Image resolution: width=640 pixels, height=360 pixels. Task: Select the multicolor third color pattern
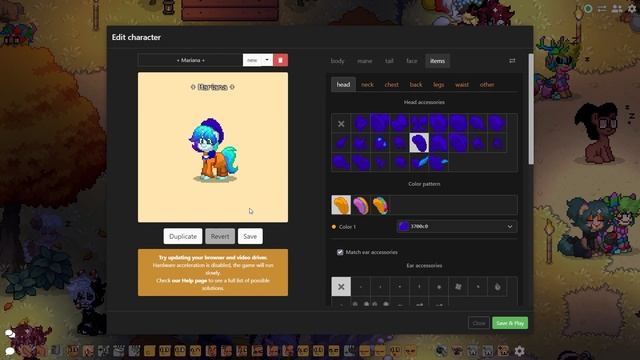pos(380,205)
